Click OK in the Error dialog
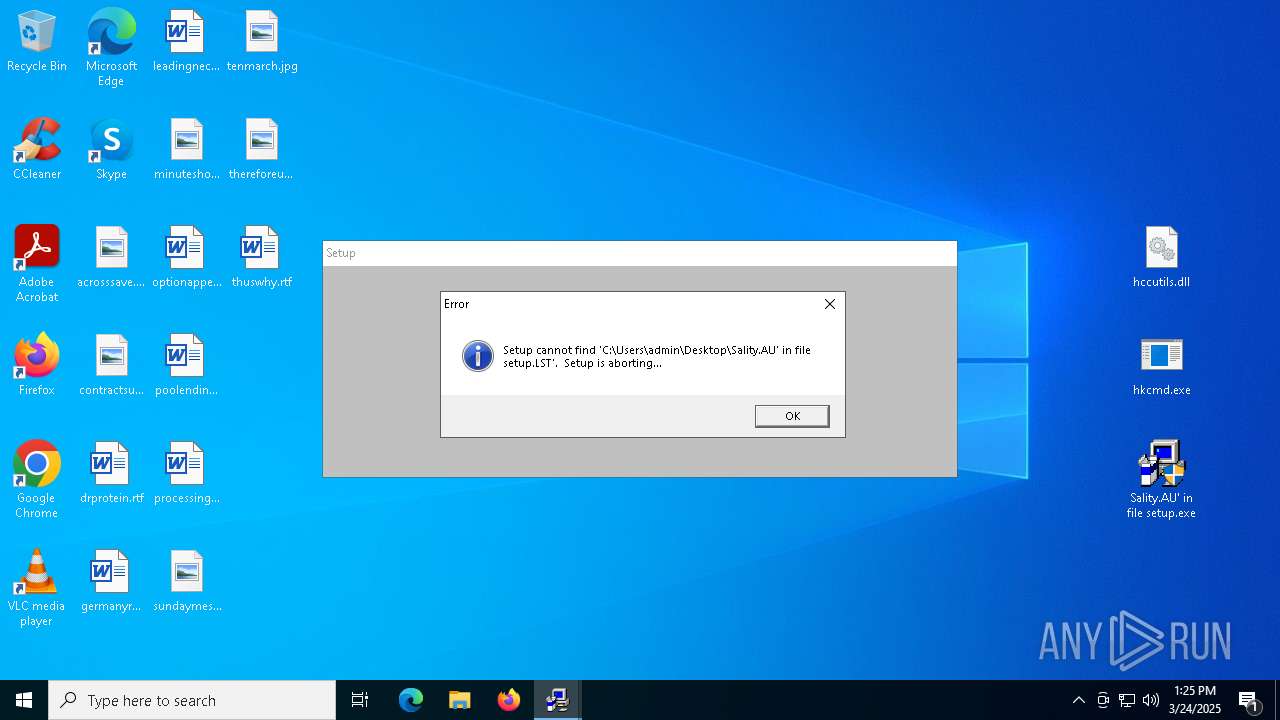 coord(792,416)
